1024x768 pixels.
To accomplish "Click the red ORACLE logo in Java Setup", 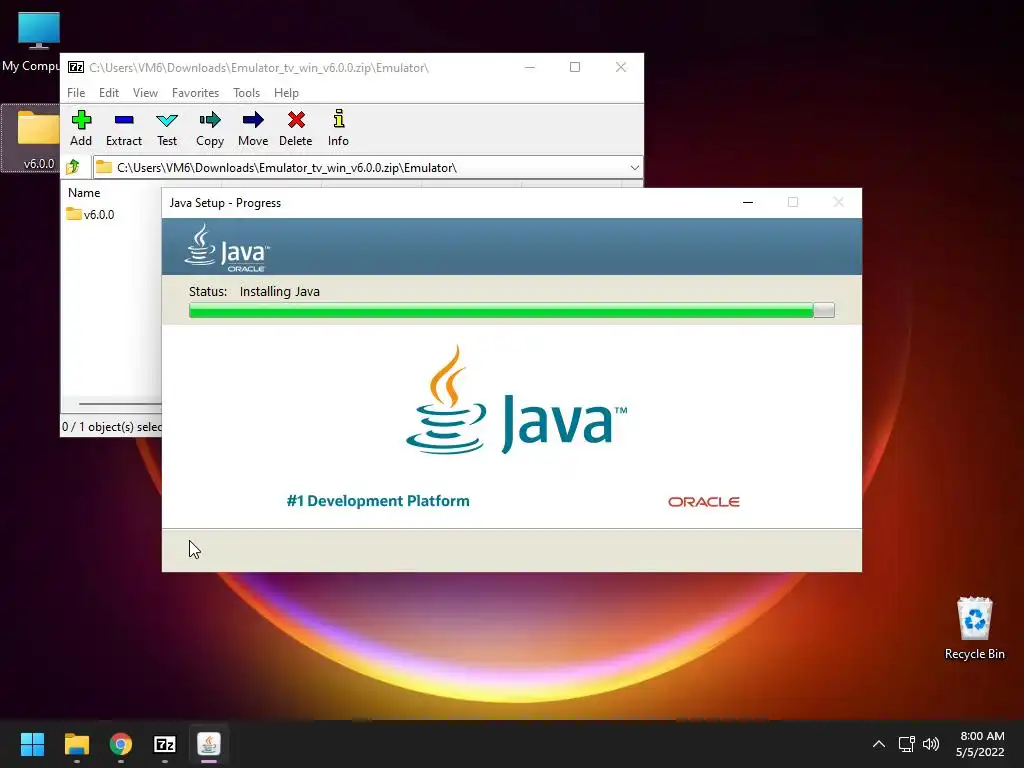I will 703,502.
